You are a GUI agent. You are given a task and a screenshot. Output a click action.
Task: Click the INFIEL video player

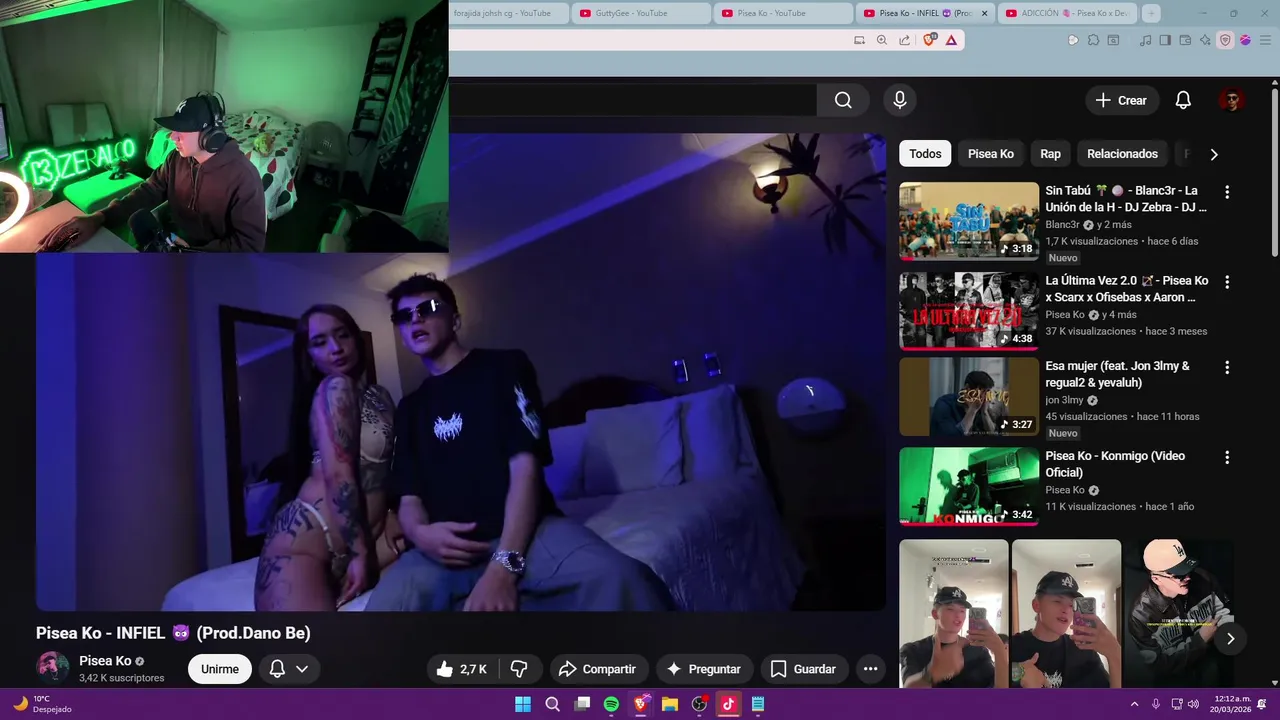click(x=460, y=372)
